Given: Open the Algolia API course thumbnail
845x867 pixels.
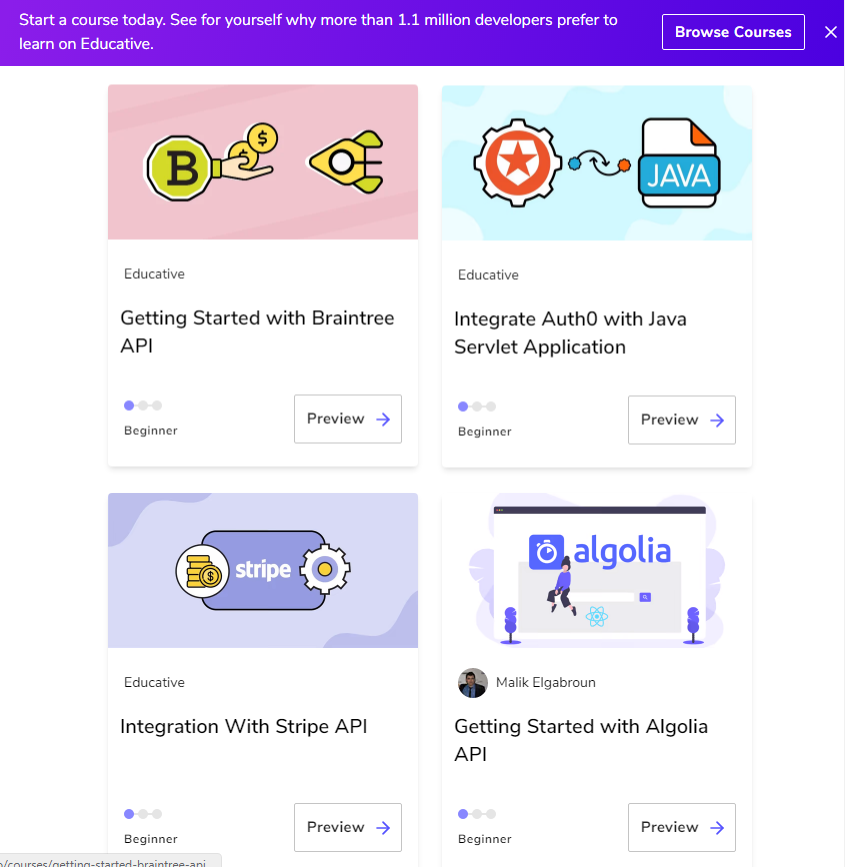Looking at the screenshot, I should pyautogui.click(x=597, y=570).
